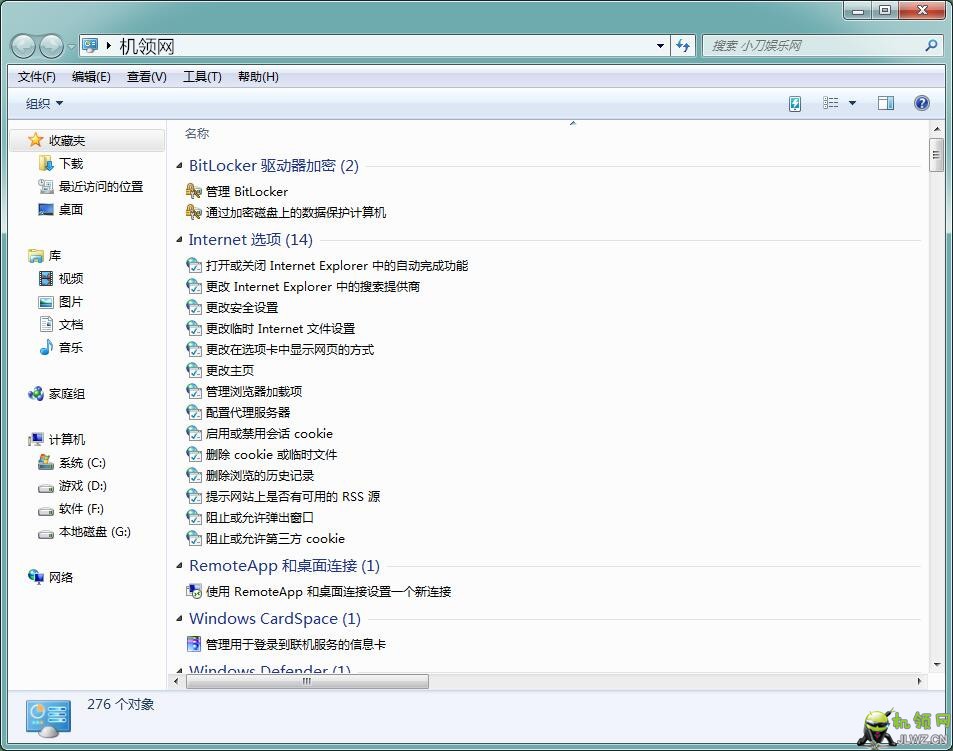Select 计算机 in the navigation pane
953x751 pixels.
pyautogui.click(x=67, y=439)
